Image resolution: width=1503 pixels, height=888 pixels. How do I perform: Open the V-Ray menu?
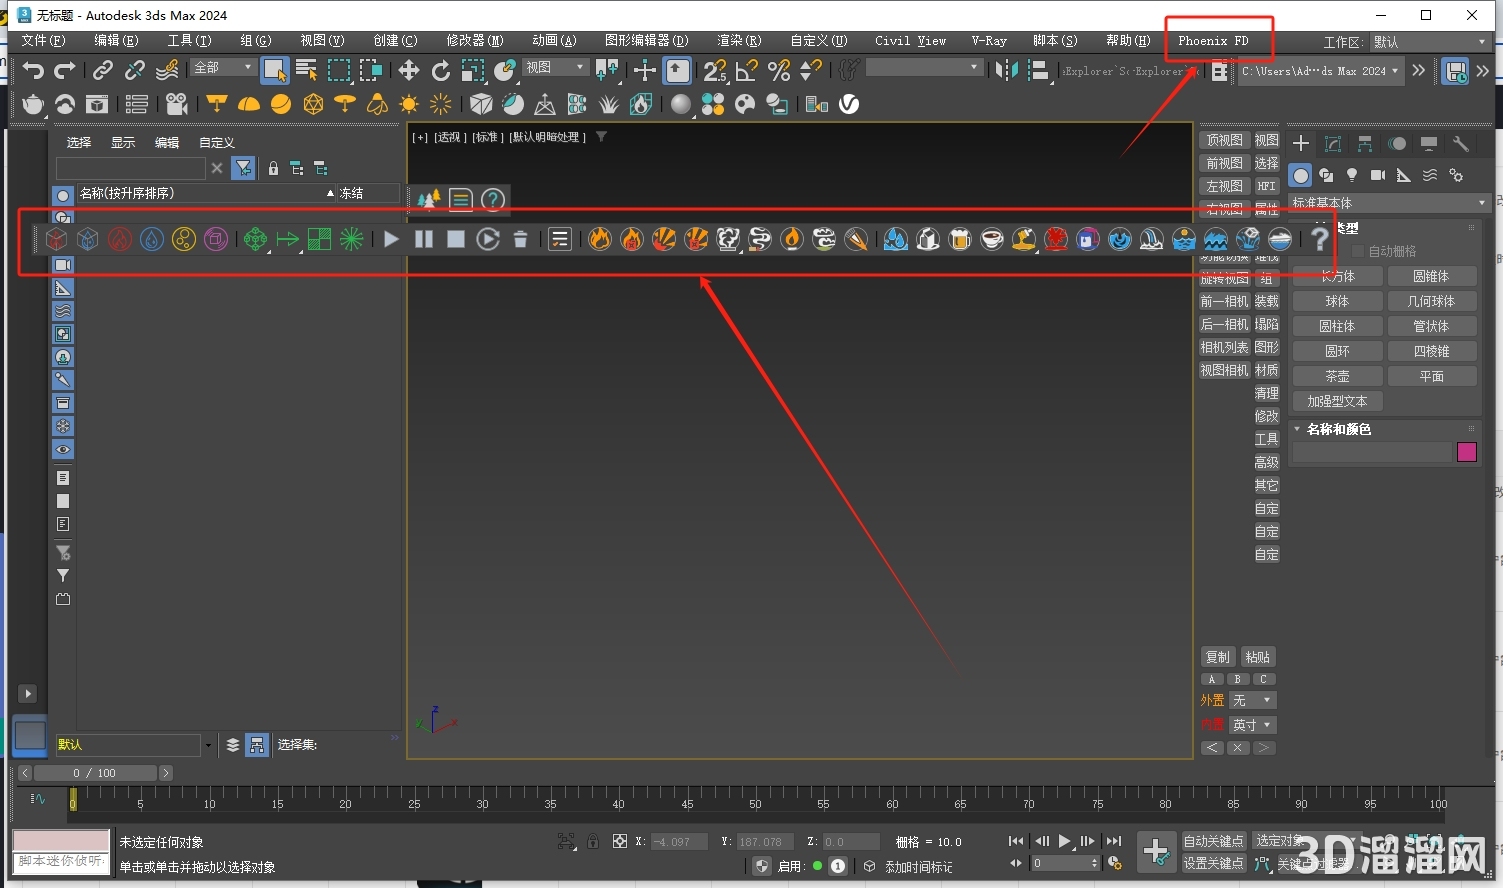[988, 41]
